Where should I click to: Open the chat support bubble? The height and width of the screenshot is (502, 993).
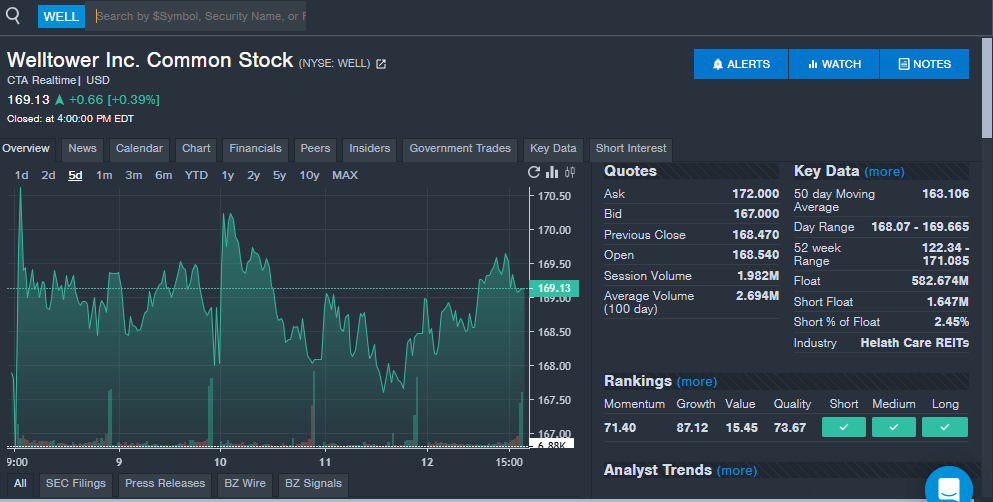click(949, 487)
